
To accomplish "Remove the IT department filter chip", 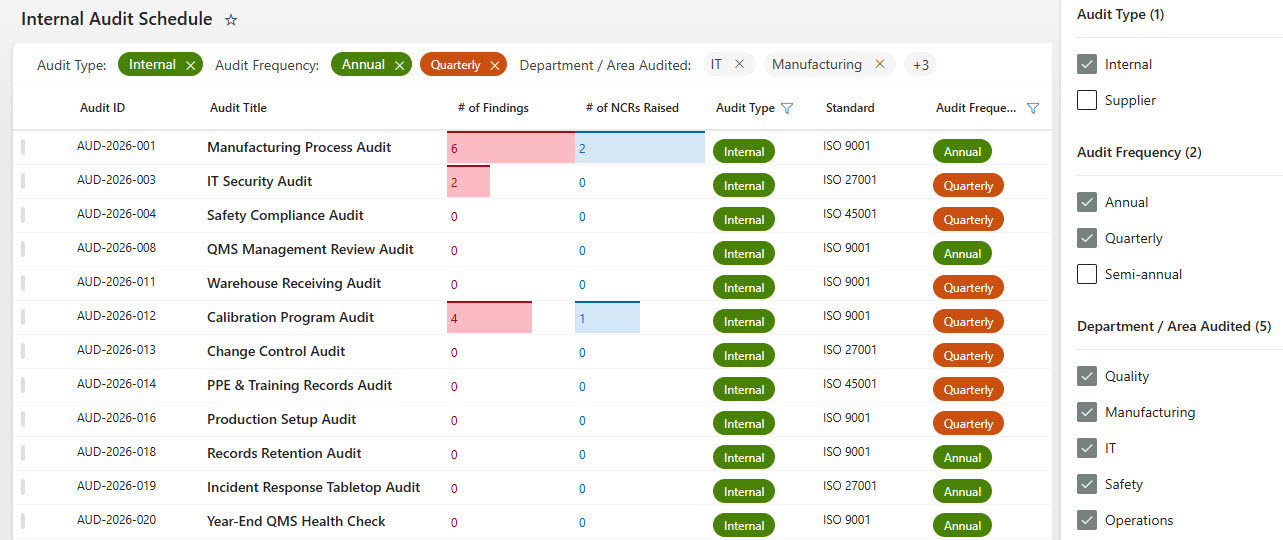I will coord(739,64).
